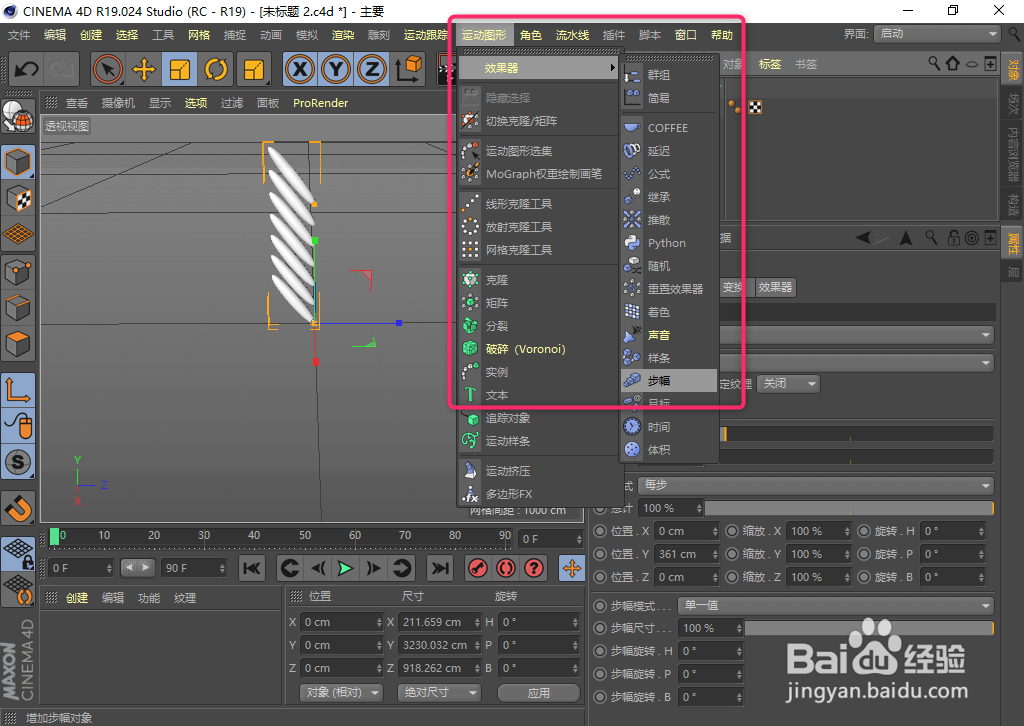The height and width of the screenshot is (726, 1024).
Task: Choose Python effector in submenu
Action: (x=669, y=243)
